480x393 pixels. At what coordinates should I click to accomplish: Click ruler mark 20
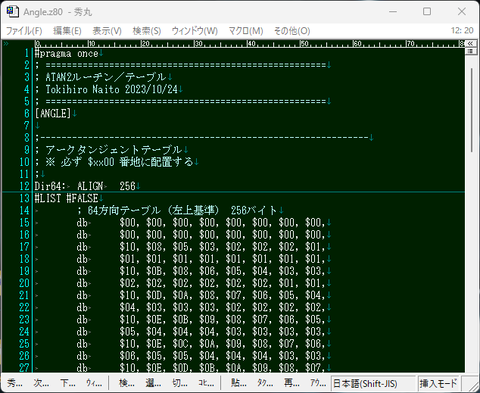point(145,44)
